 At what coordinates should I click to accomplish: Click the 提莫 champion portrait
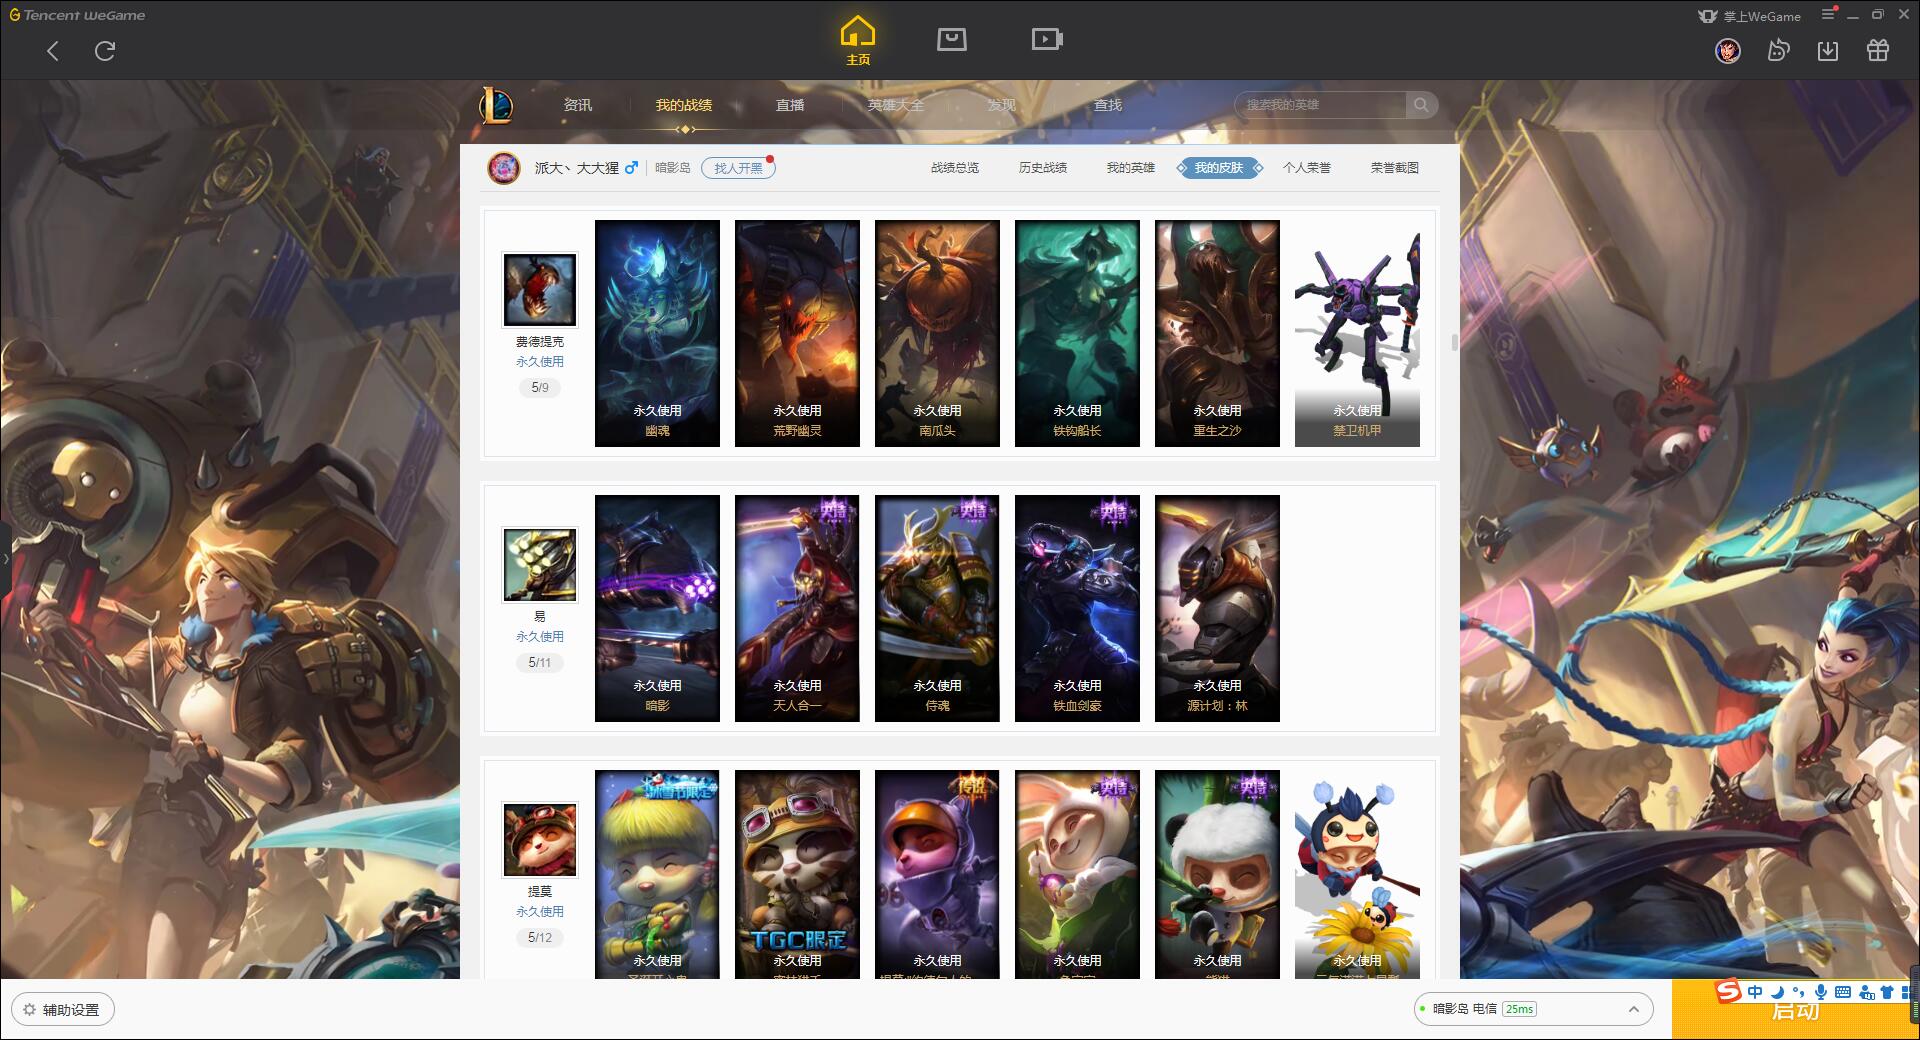(540, 839)
